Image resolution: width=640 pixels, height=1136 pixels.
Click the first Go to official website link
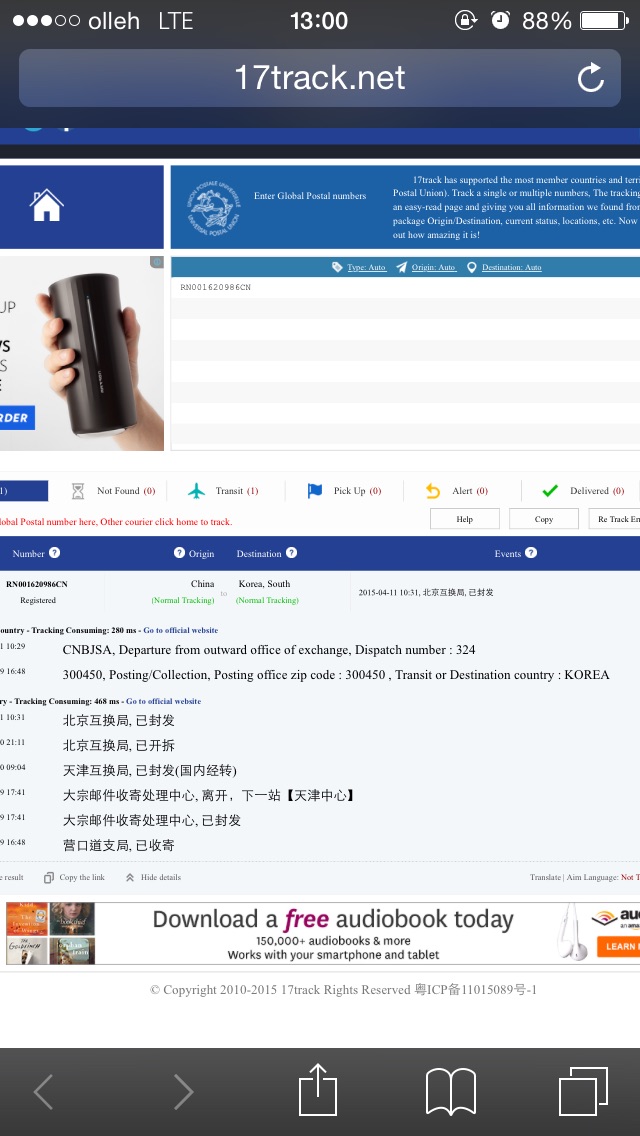click(x=180, y=630)
